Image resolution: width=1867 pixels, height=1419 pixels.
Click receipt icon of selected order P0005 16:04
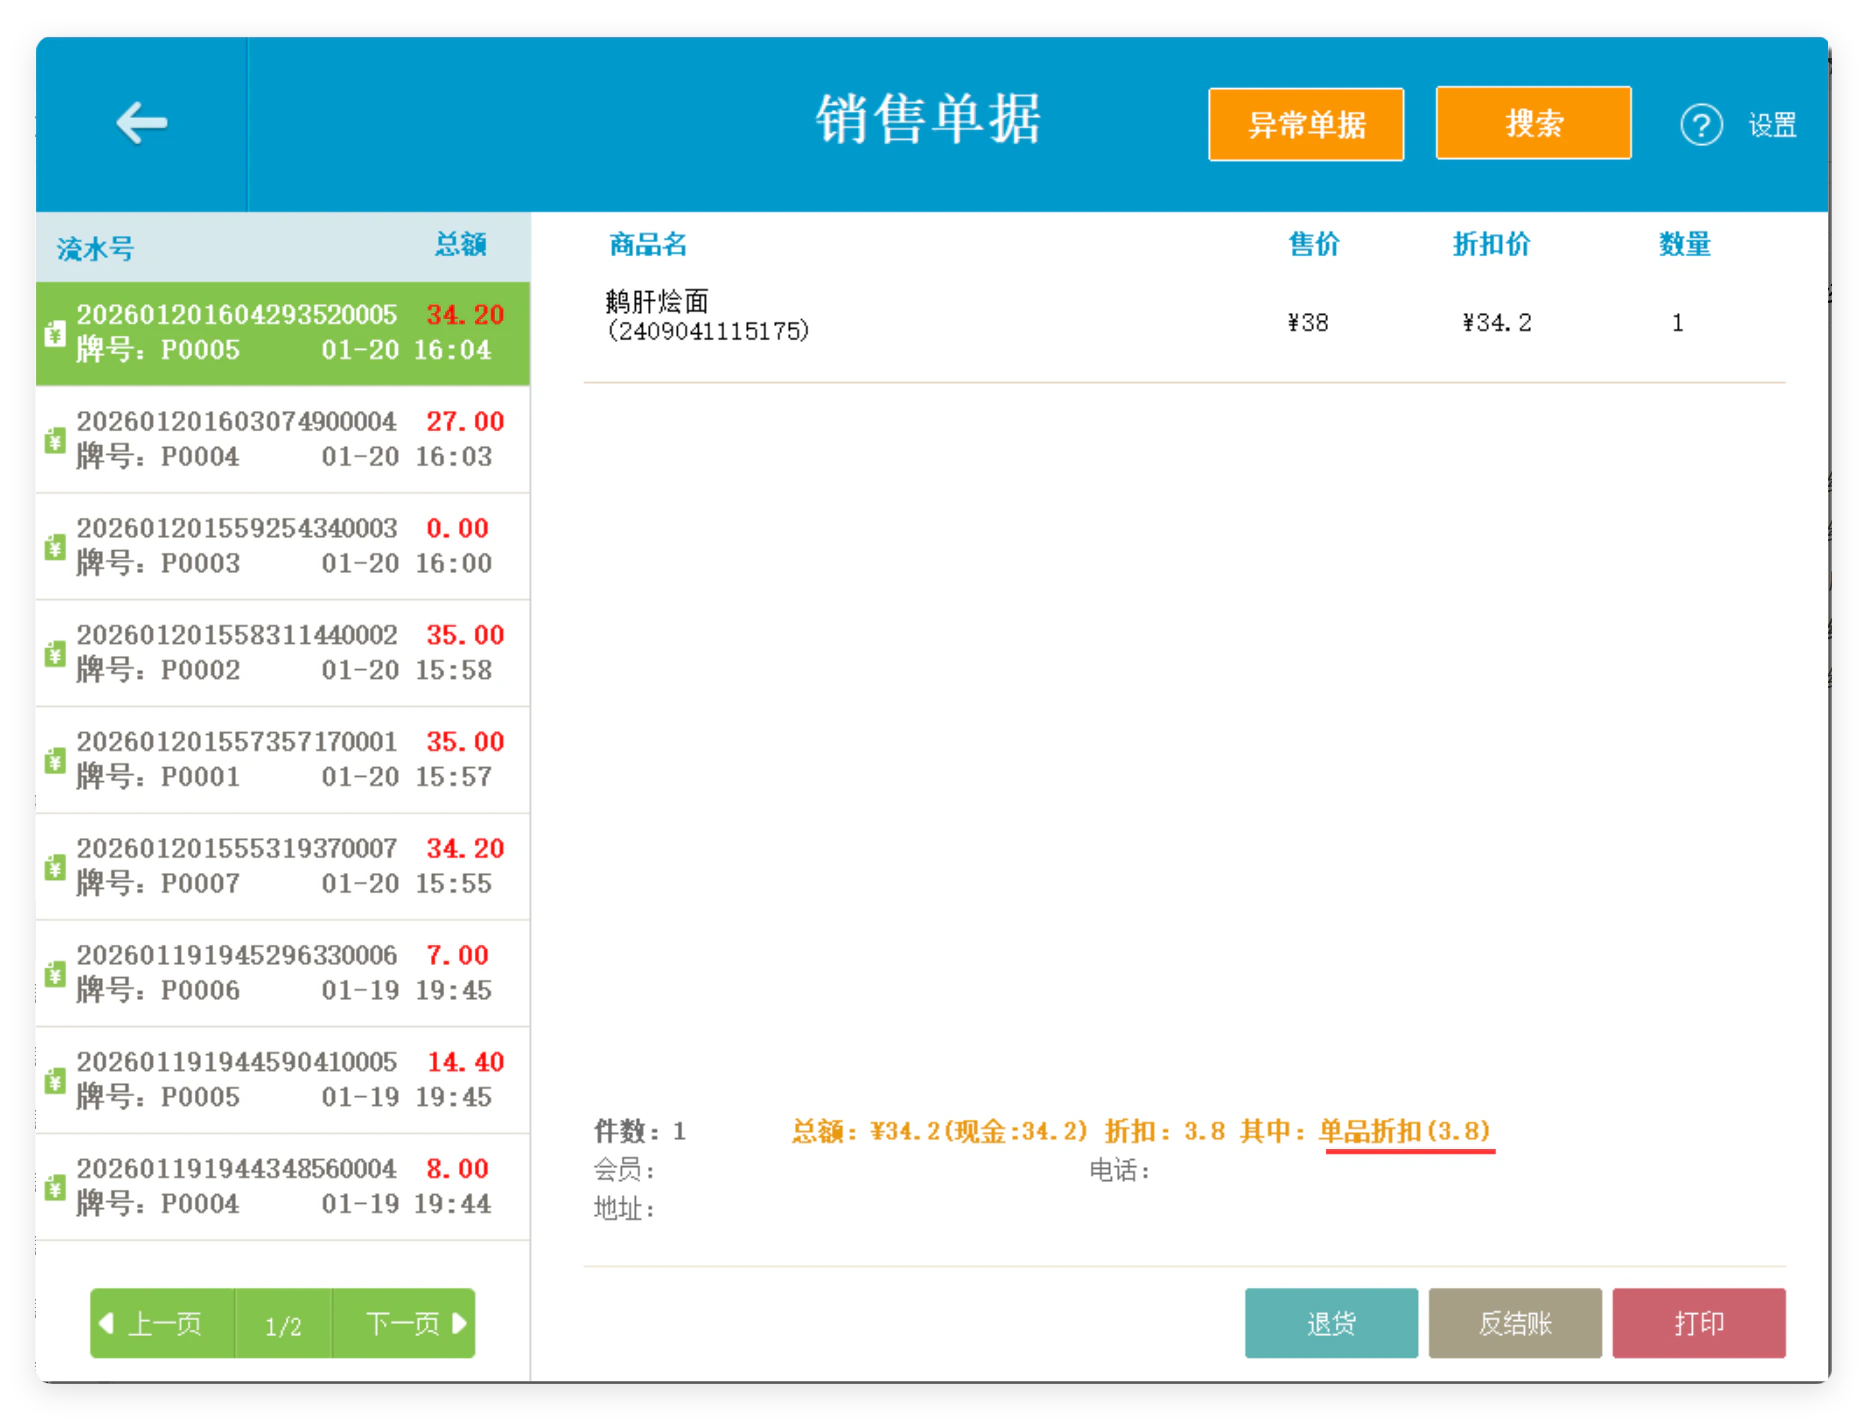coord(55,333)
